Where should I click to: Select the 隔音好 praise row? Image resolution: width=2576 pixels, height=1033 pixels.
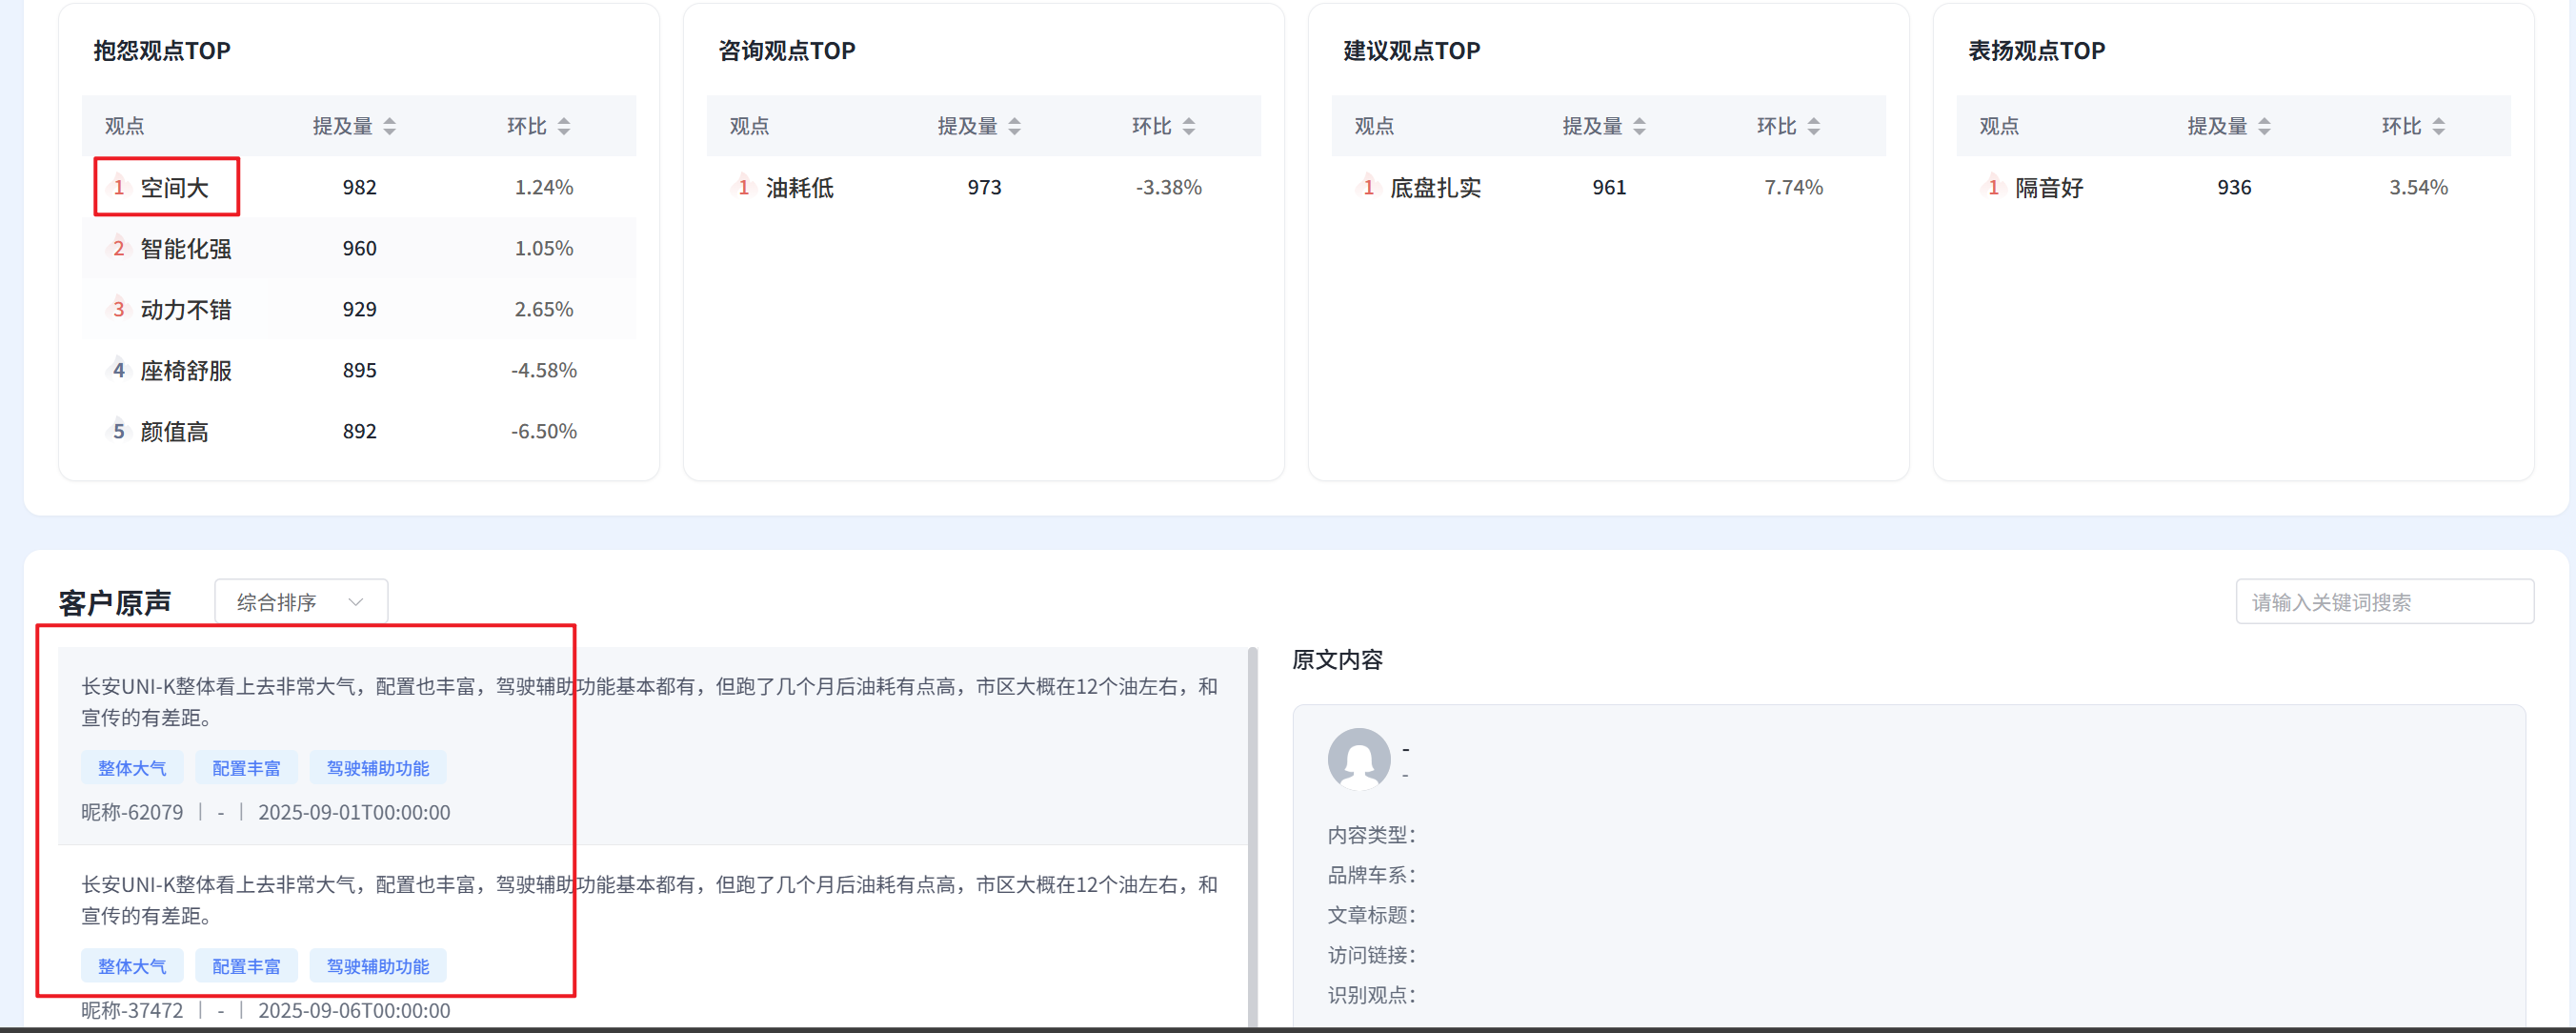[2233, 187]
